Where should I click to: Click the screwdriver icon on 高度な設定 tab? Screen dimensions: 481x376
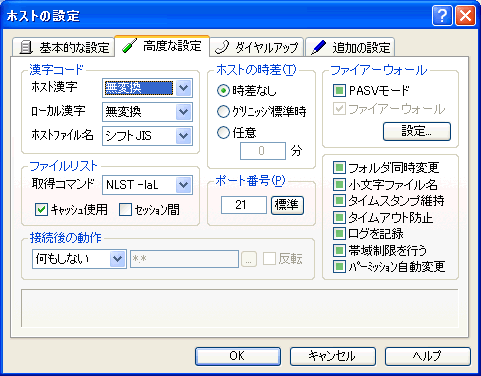click(129, 46)
